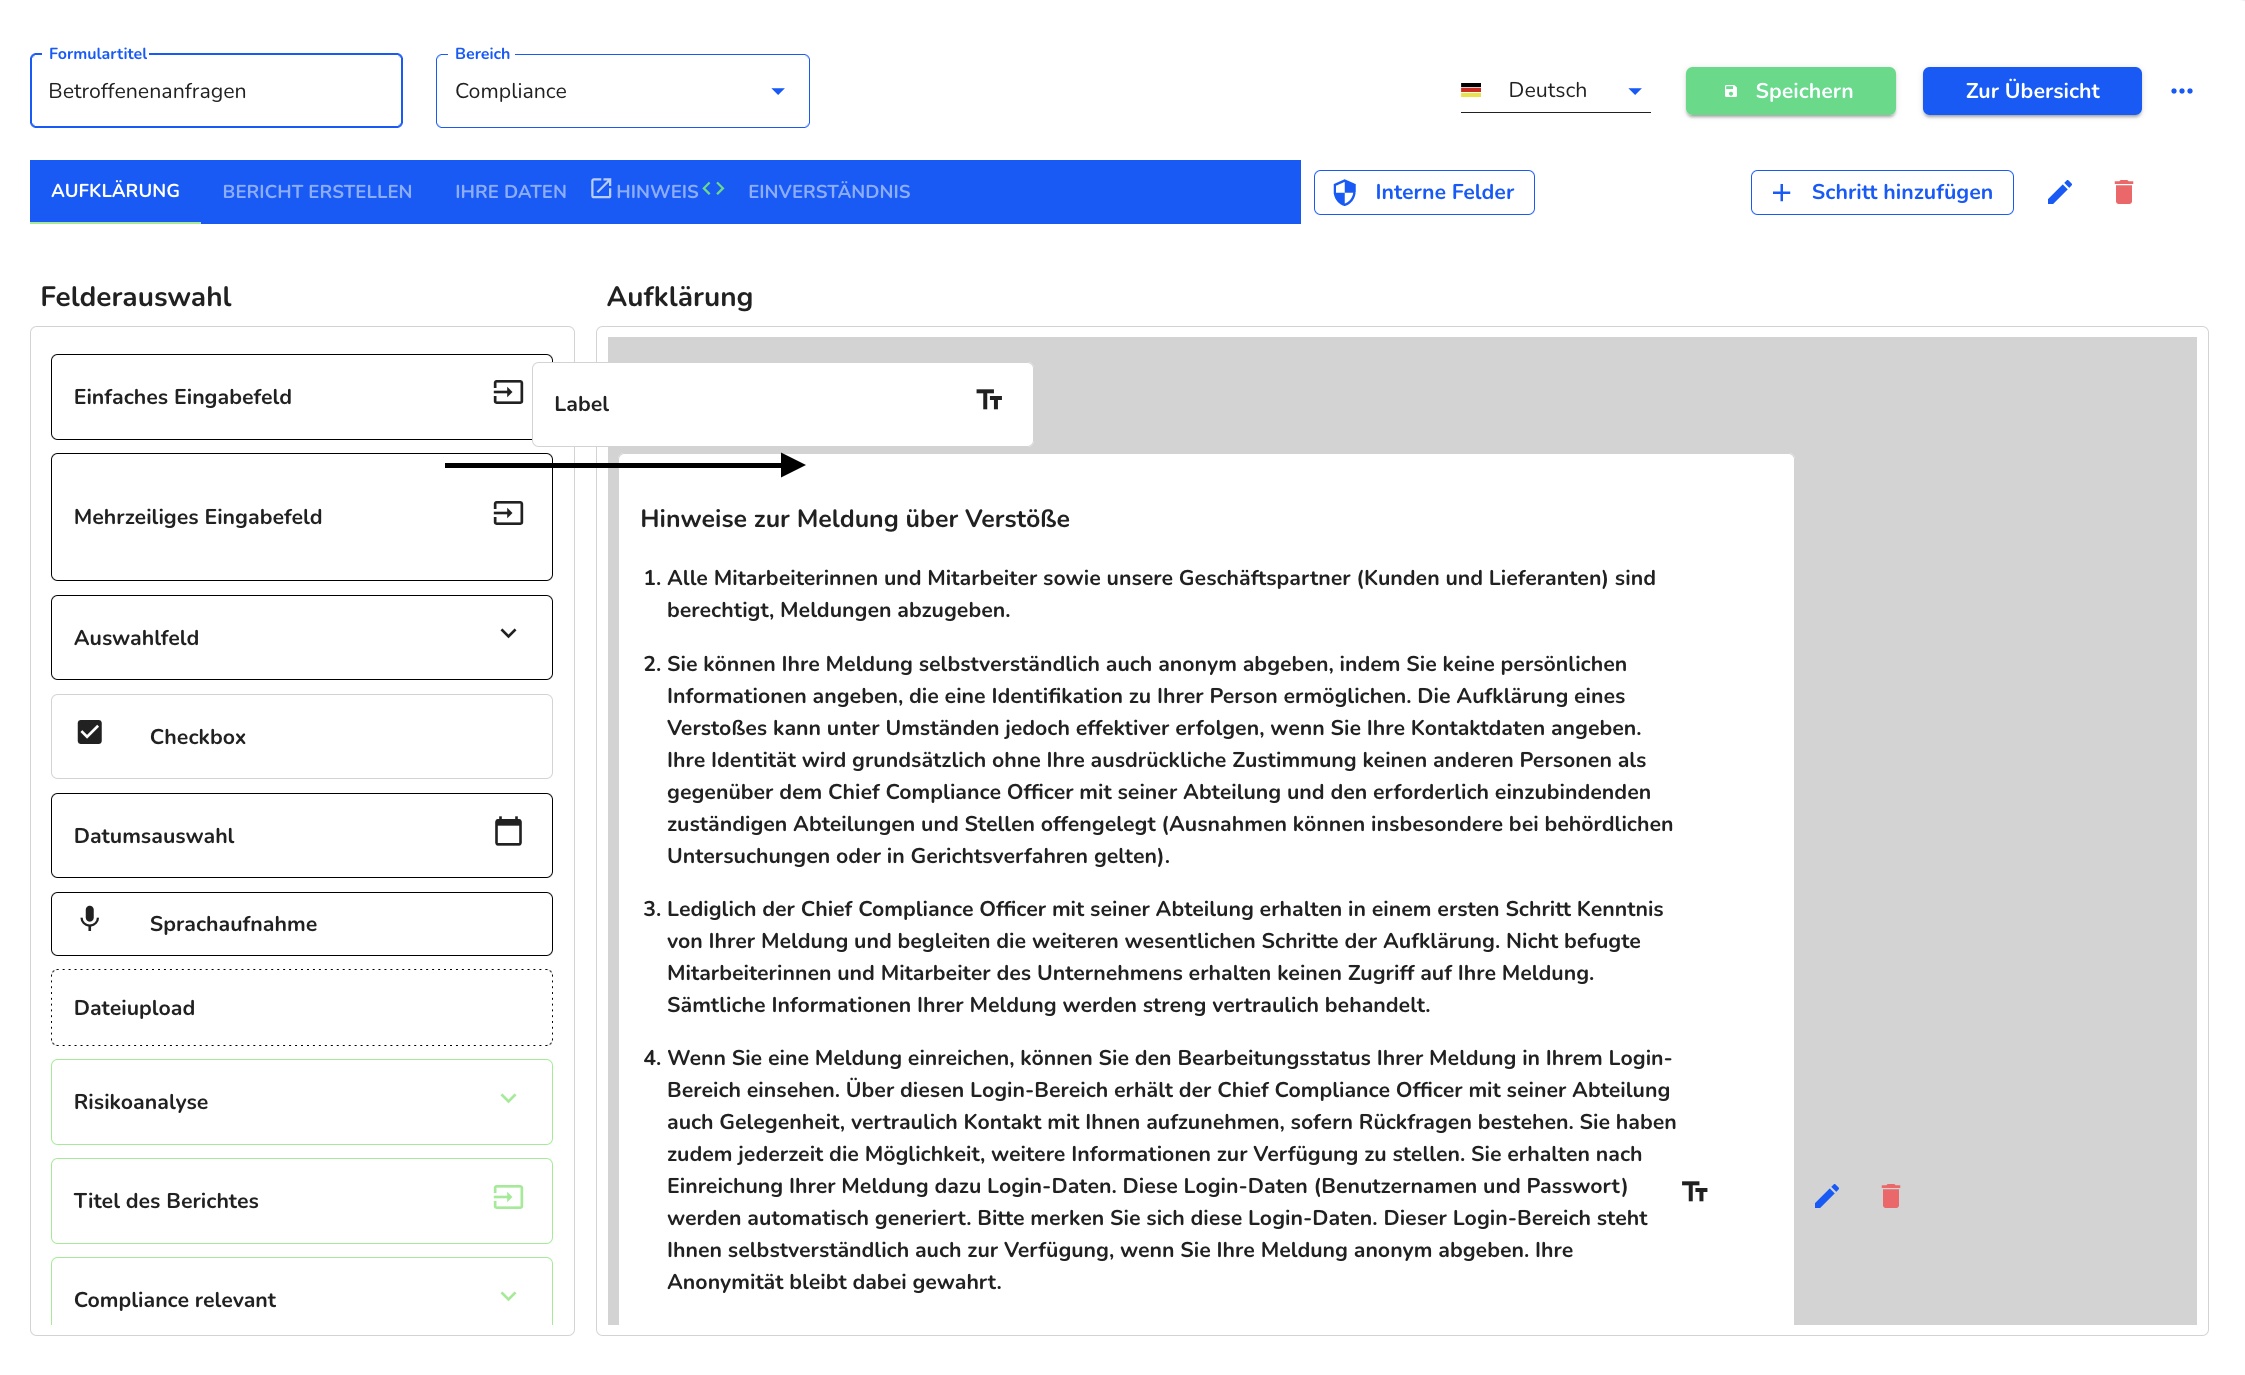This screenshot has width=2245, height=1375.
Task: Click the microphone icon on Sprachaufnahme
Action: coord(90,918)
